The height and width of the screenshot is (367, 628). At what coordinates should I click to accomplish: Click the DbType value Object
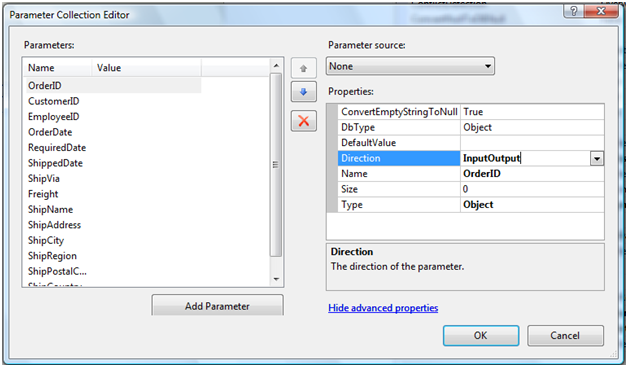[x=532, y=127]
